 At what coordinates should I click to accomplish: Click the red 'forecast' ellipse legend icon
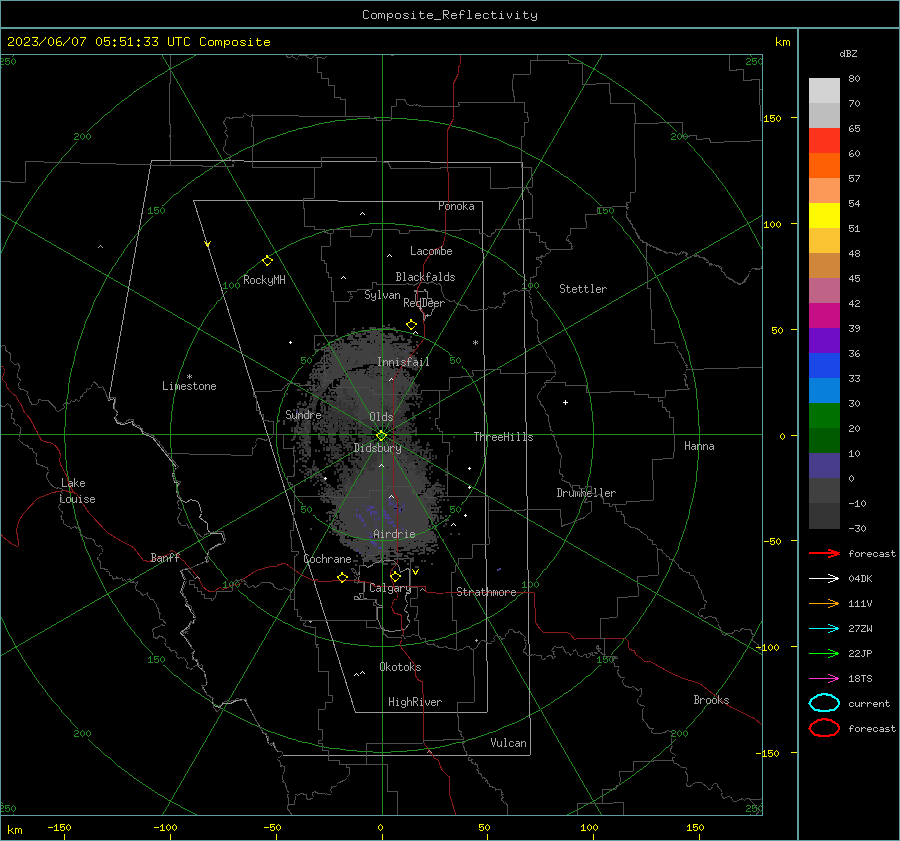824,728
